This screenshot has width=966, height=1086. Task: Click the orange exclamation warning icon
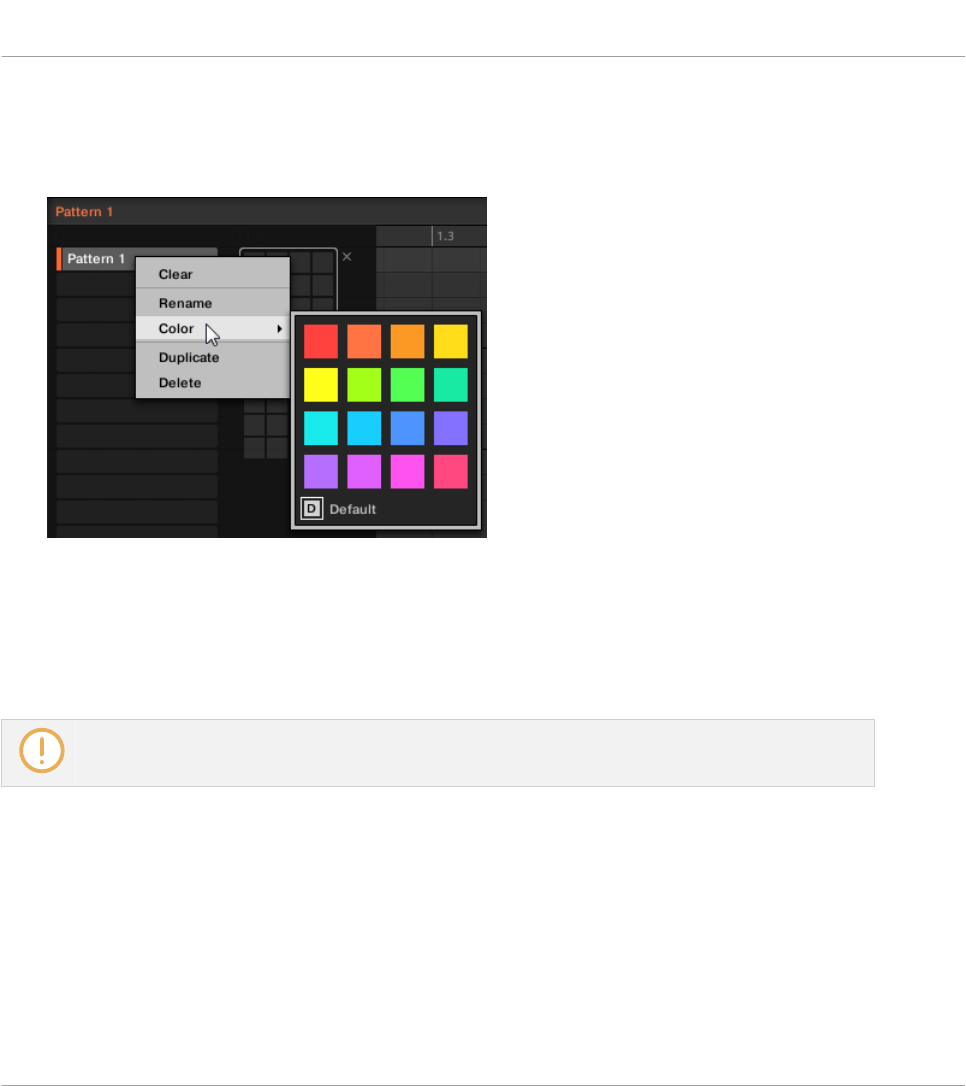pos(42,751)
